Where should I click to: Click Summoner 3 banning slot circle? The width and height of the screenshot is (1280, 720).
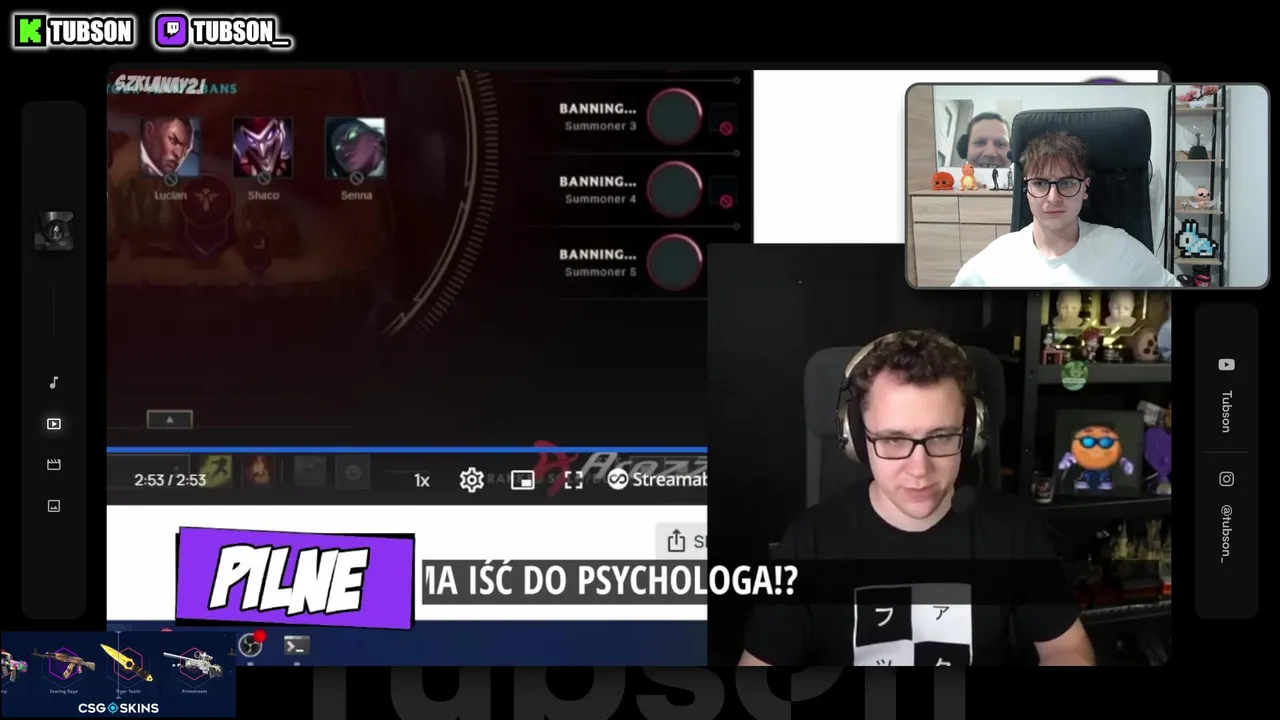point(675,117)
